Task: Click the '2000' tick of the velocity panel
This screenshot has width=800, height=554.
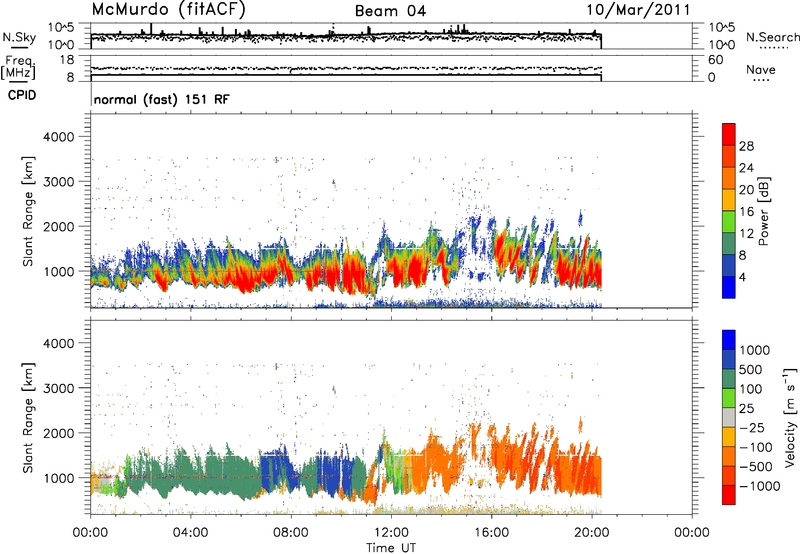Action: pyautogui.click(x=59, y=433)
